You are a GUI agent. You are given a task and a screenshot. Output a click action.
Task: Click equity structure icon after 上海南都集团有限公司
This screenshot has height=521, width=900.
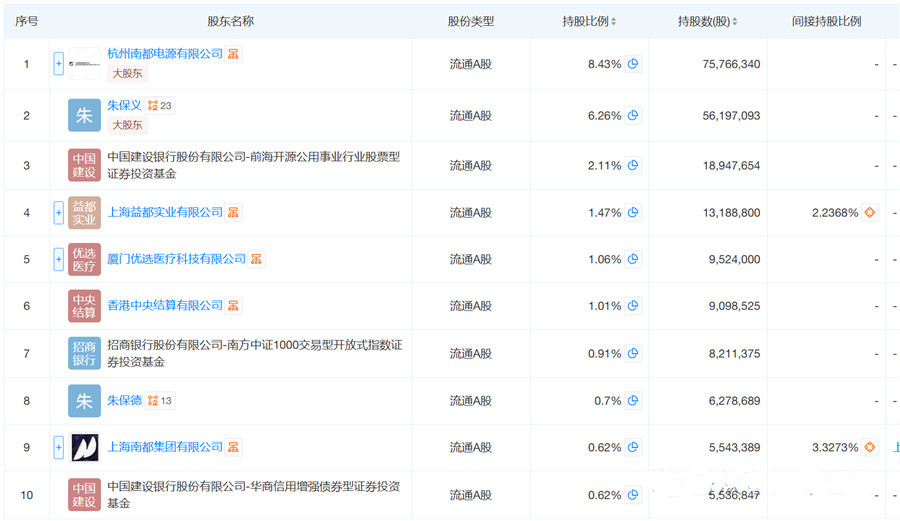coord(233,447)
